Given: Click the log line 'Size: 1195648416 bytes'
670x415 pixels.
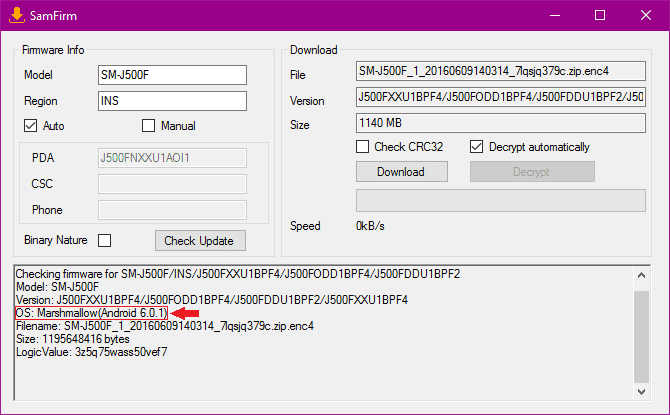Looking at the screenshot, I should (x=73, y=339).
